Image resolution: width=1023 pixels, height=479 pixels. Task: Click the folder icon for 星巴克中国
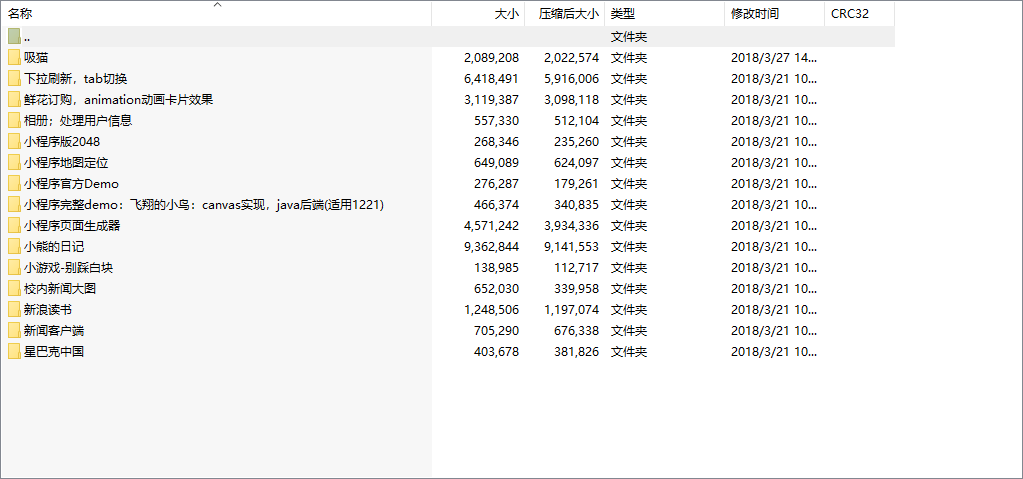coord(14,352)
